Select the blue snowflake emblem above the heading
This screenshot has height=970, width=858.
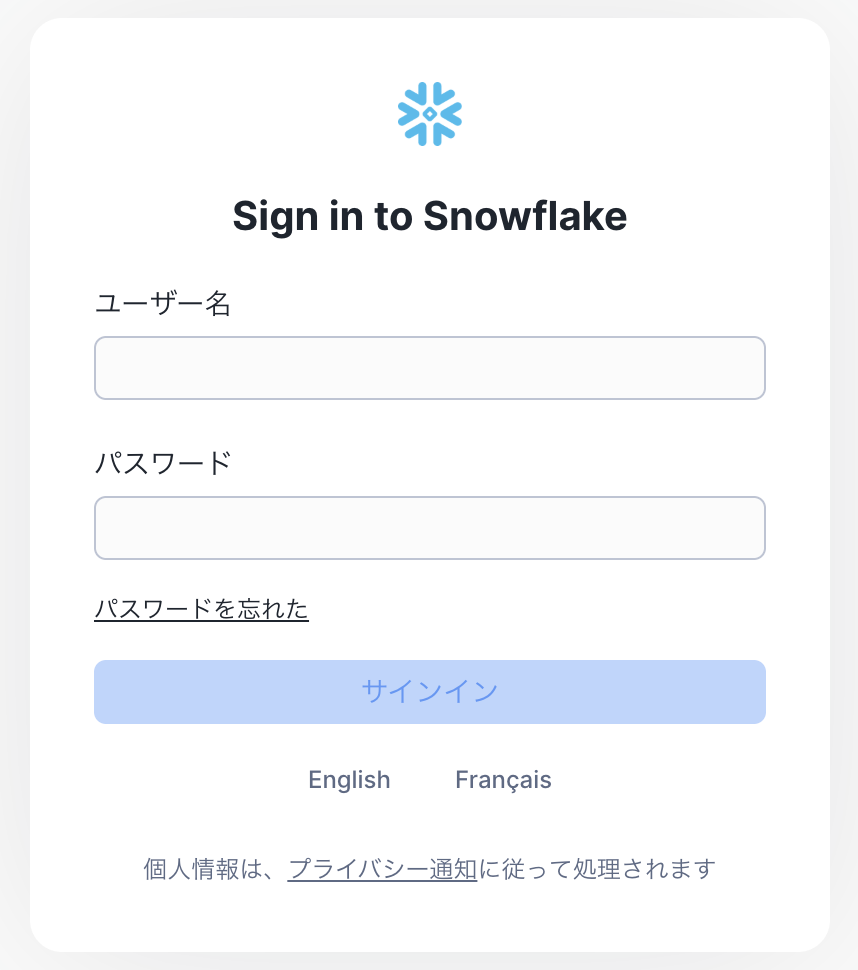click(x=429, y=114)
